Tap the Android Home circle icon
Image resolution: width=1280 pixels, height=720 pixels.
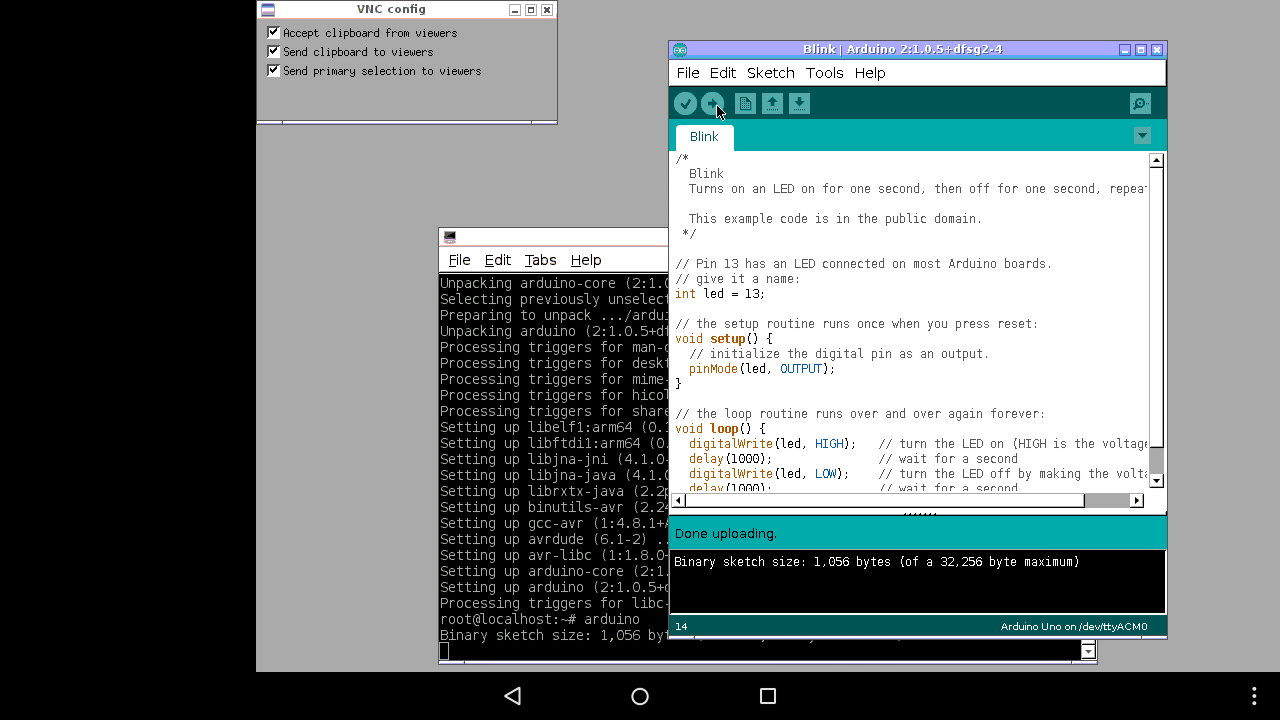[x=640, y=696]
